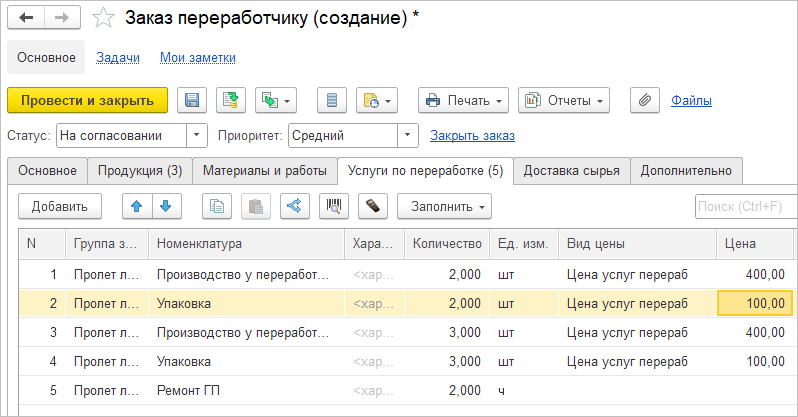Click the save (floppy disk) icon

tap(192, 100)
